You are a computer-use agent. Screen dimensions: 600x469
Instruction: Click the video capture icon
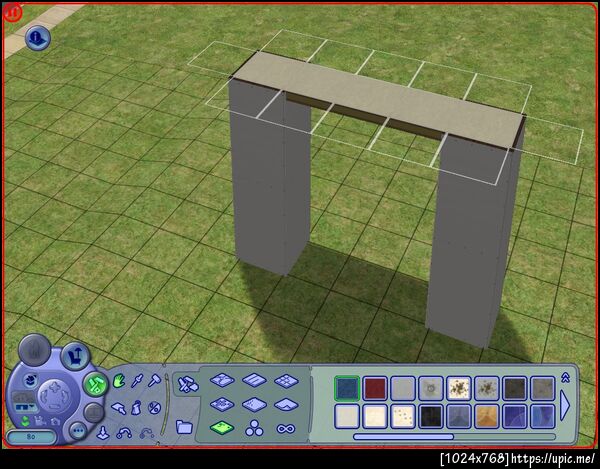pos(40,421)
